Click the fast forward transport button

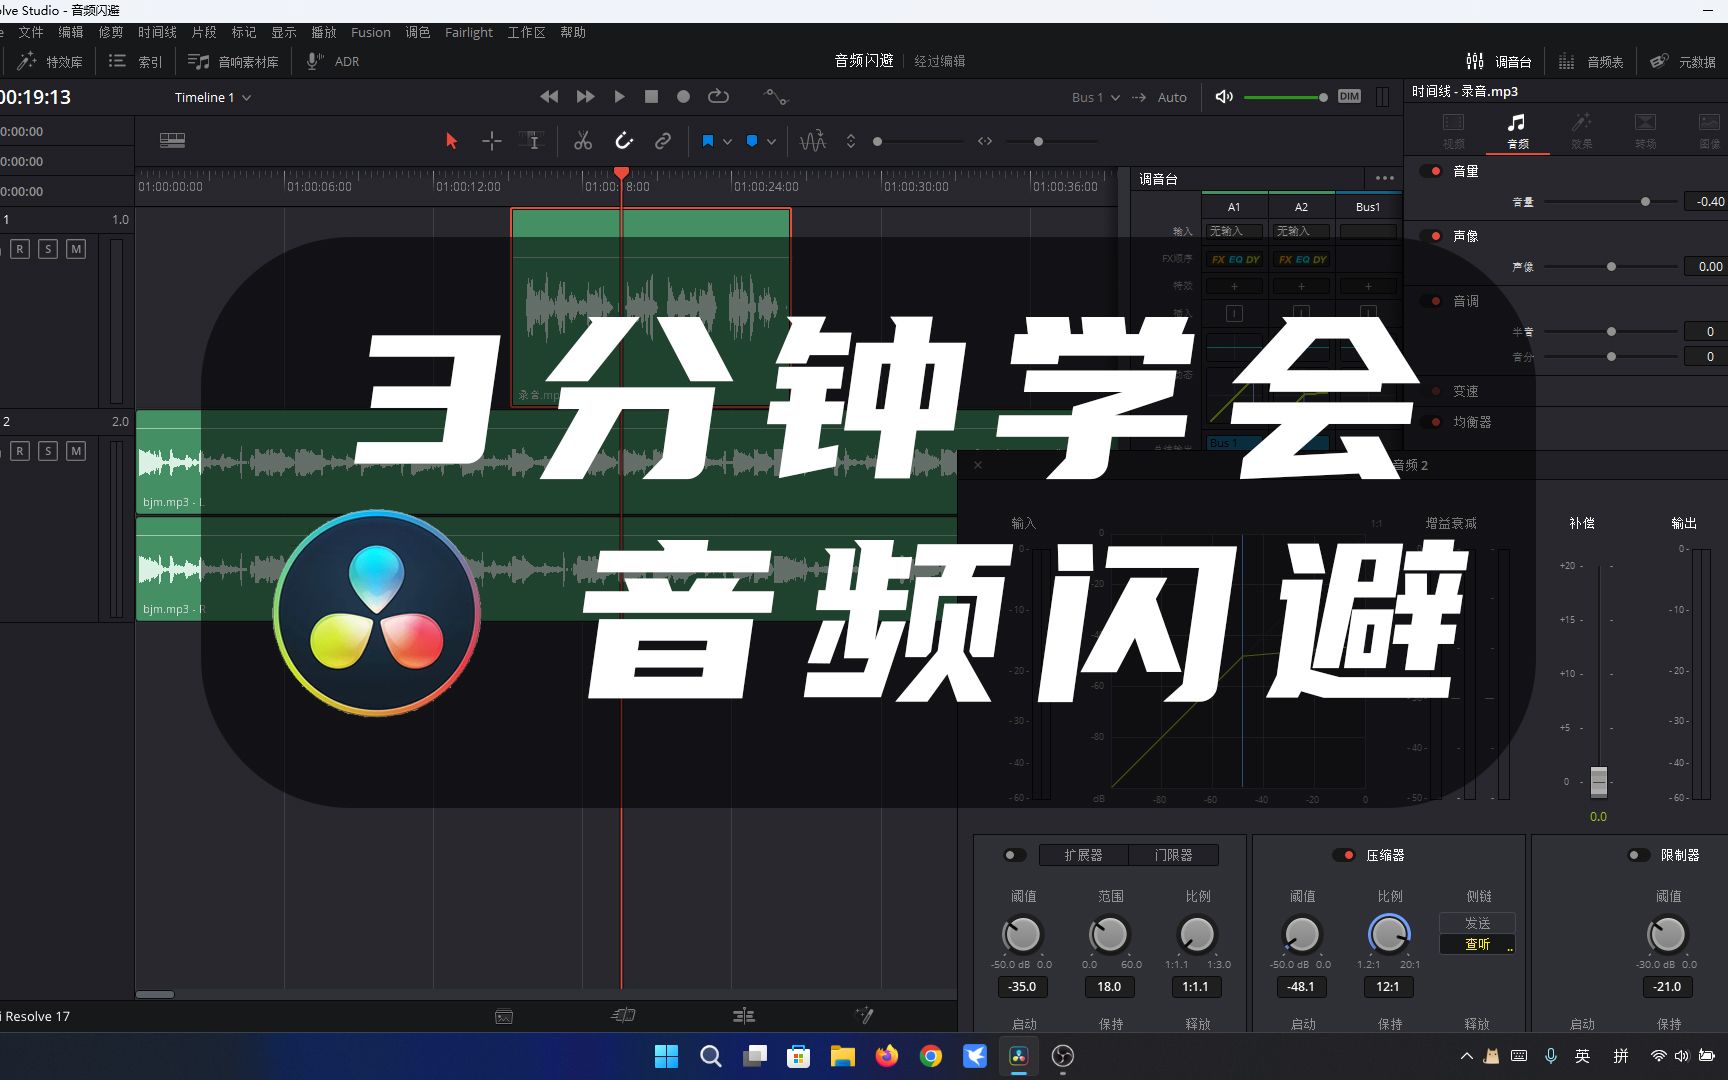(x=585, y=97)
